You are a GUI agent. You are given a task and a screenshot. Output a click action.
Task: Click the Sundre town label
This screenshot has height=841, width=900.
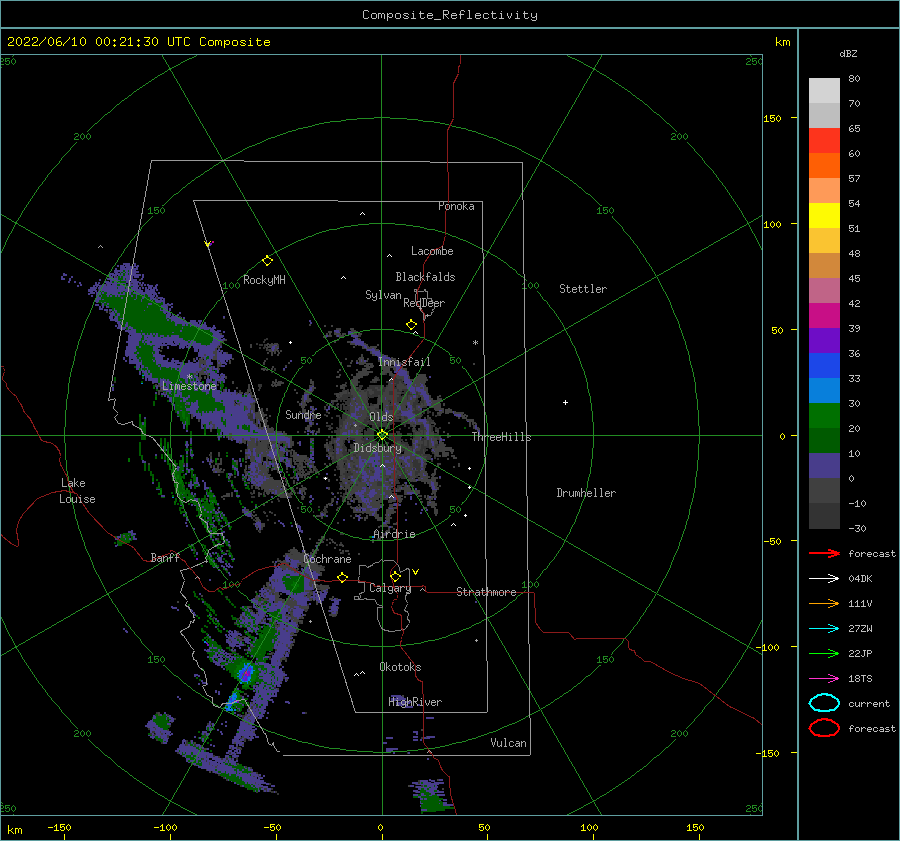303,414
